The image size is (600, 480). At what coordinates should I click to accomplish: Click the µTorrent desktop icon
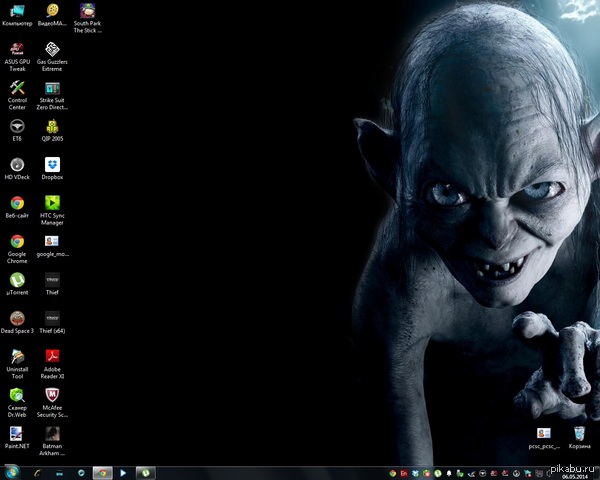pyautogui.click(x=17, y=280)
